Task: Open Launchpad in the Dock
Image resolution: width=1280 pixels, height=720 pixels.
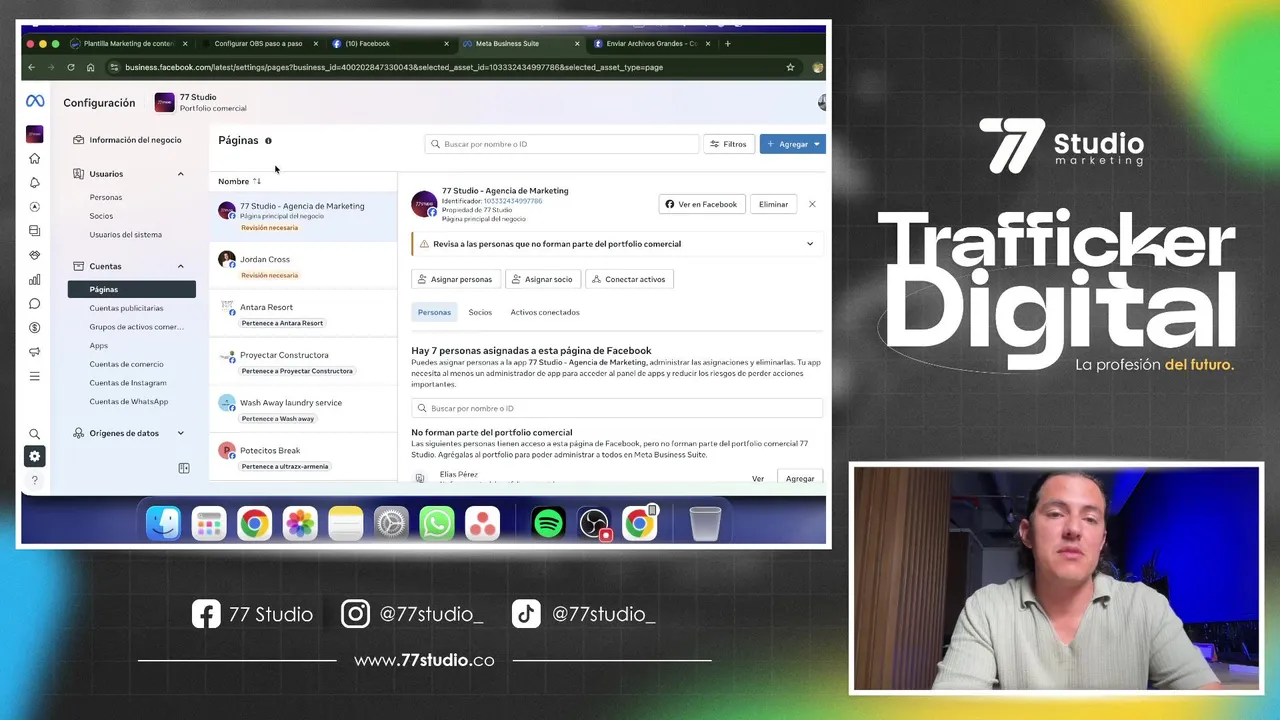Action: pos(209,523)
